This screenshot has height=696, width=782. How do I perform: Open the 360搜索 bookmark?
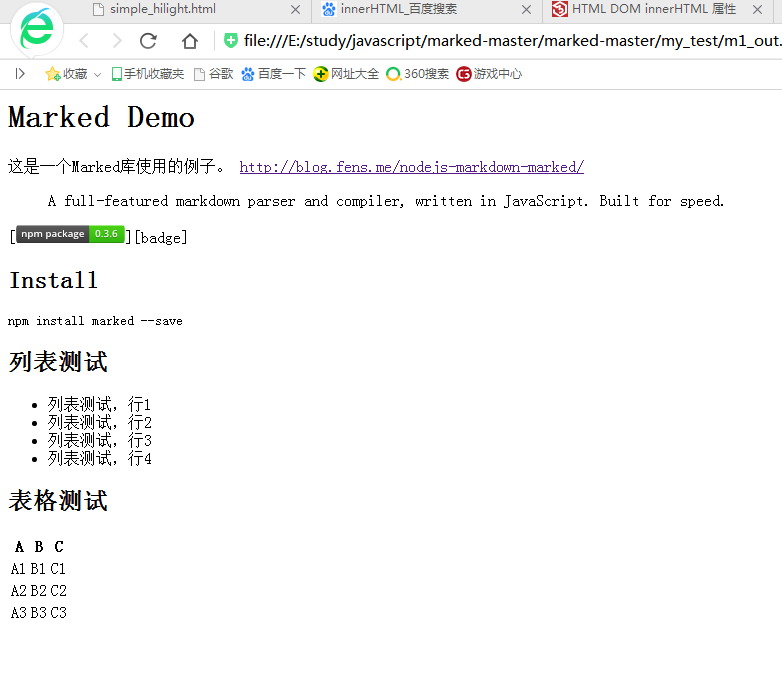pyautogui.click(x=417, y=74)
